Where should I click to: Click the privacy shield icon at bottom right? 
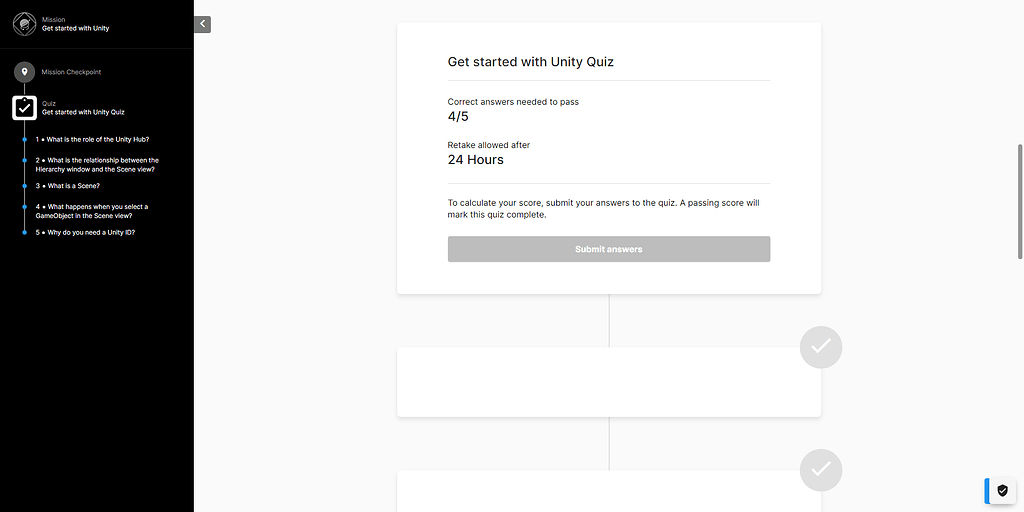coord(1003,490)
